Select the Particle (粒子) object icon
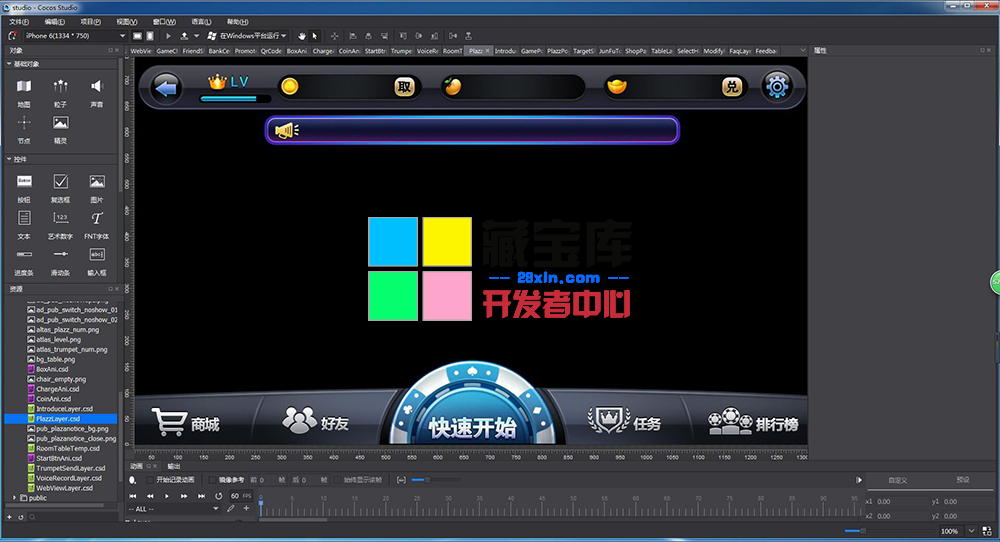Image resolution: width=1000 pixels, height=542 pixels. point(61,86)
